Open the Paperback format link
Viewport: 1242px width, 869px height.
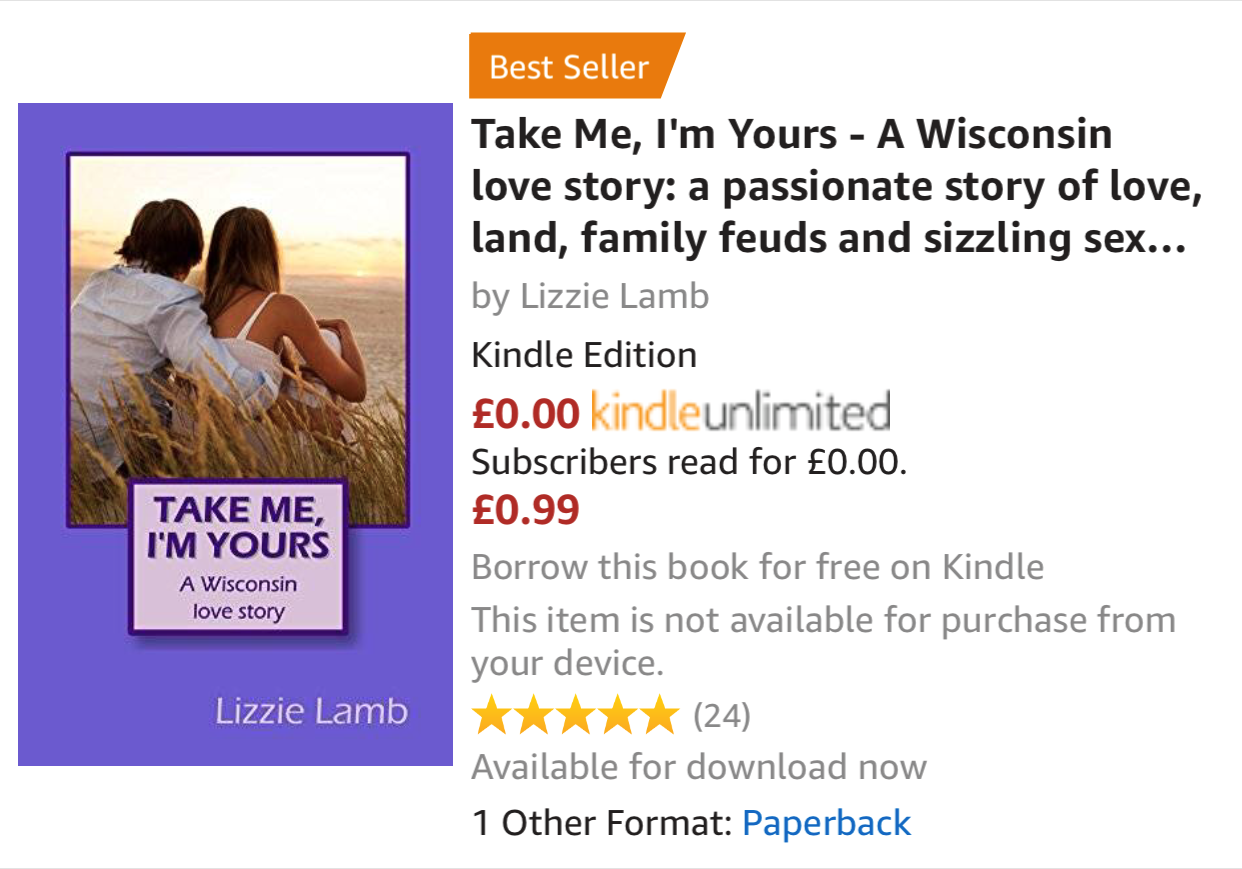(x=826, y=823)
